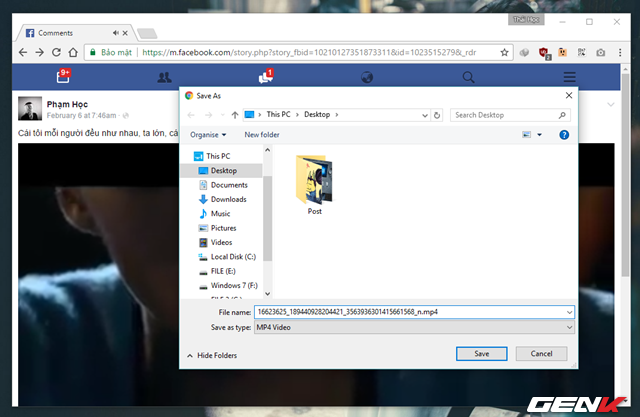Reload the Facebook page
Screen dimensions: 640x417
pyautogui.click(x=56, y=52)
